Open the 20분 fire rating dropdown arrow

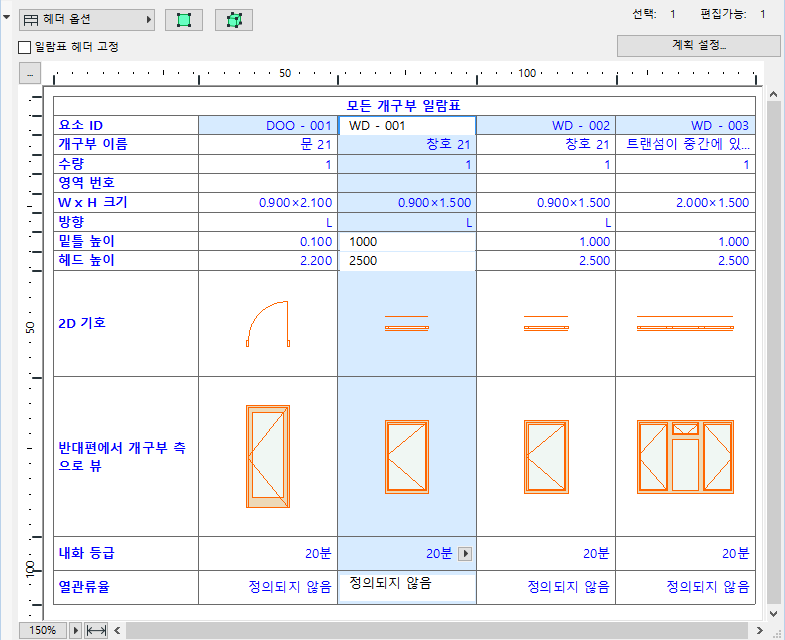[465, 554]
